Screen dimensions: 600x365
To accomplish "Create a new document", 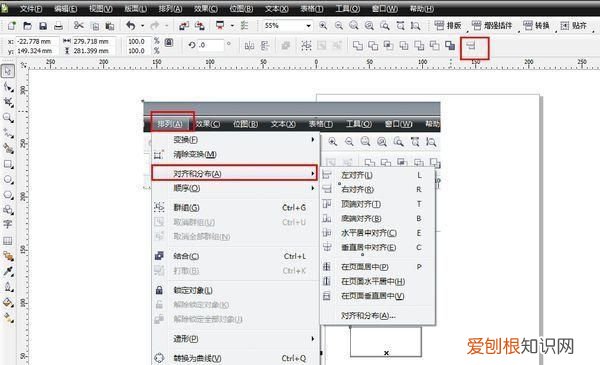I will coord(11,26).
